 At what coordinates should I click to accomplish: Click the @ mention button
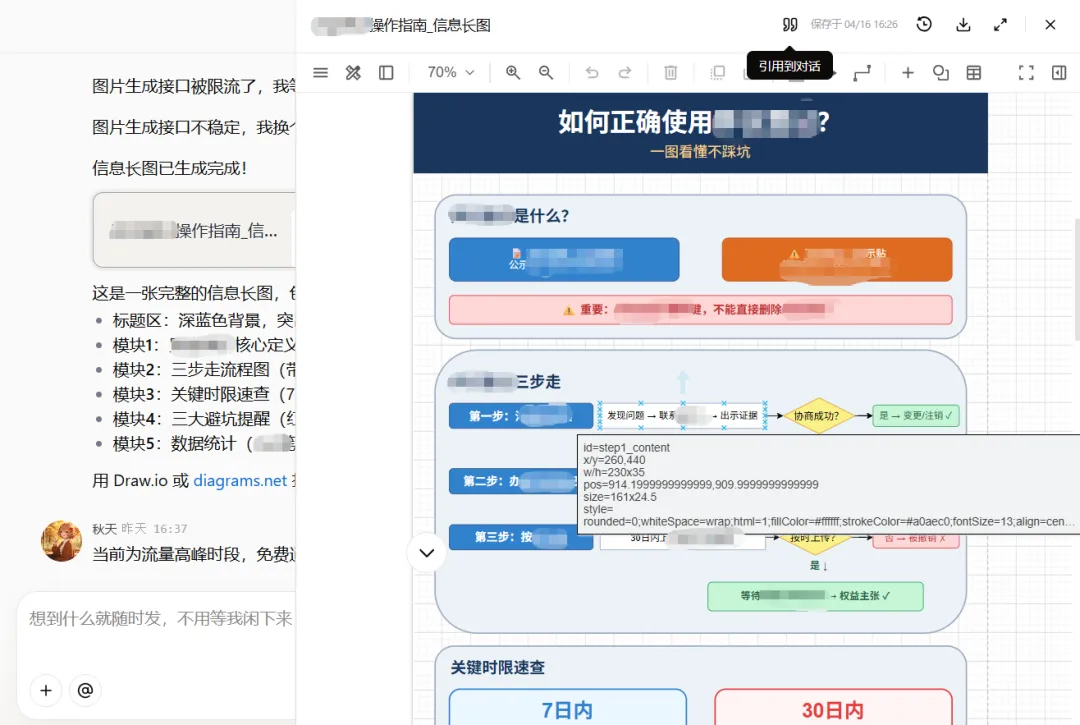pos(85,691)
